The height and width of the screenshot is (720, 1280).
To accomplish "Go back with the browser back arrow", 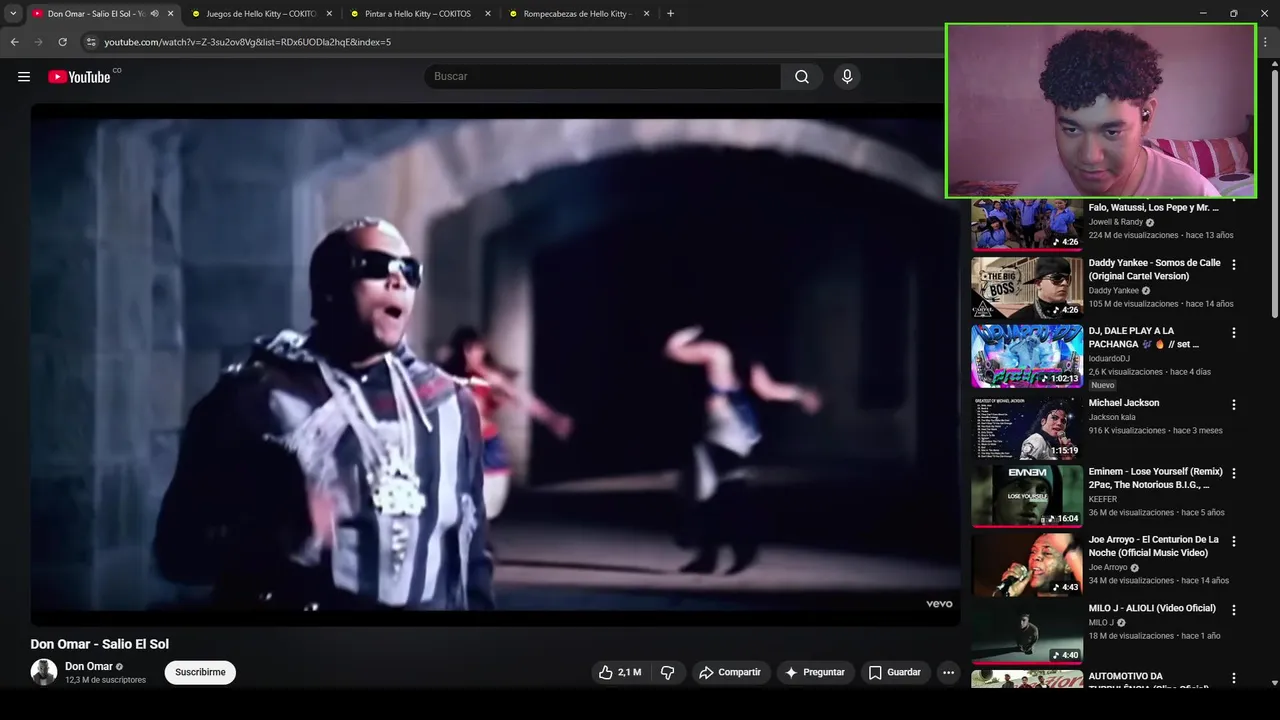I will tap(14, 42).
